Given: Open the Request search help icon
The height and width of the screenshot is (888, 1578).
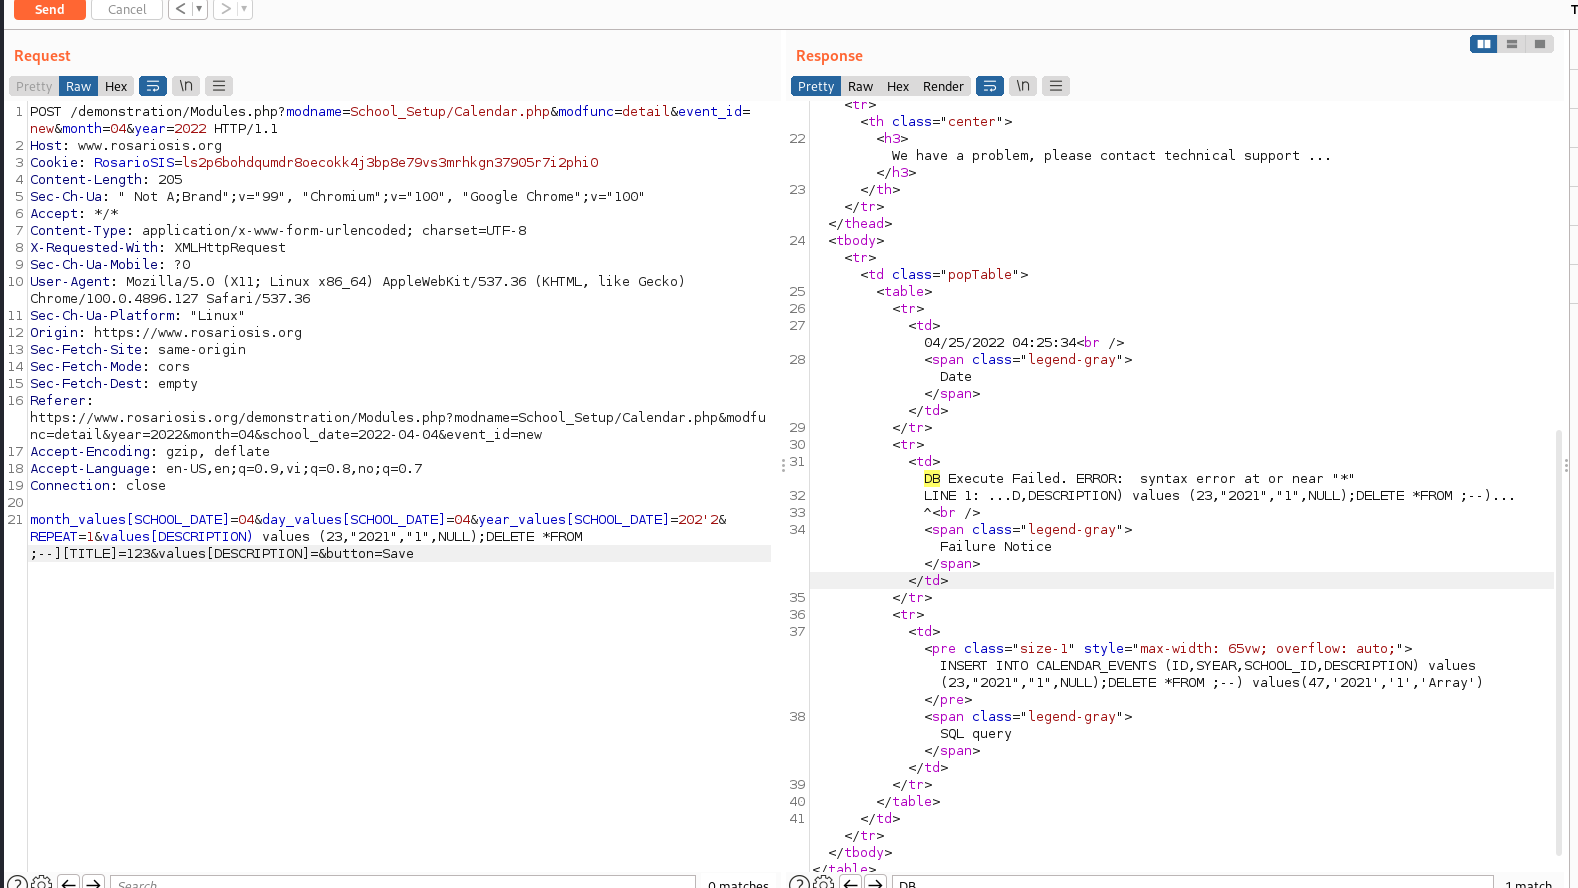Looking at the screenshot, I should pos(17,883).
